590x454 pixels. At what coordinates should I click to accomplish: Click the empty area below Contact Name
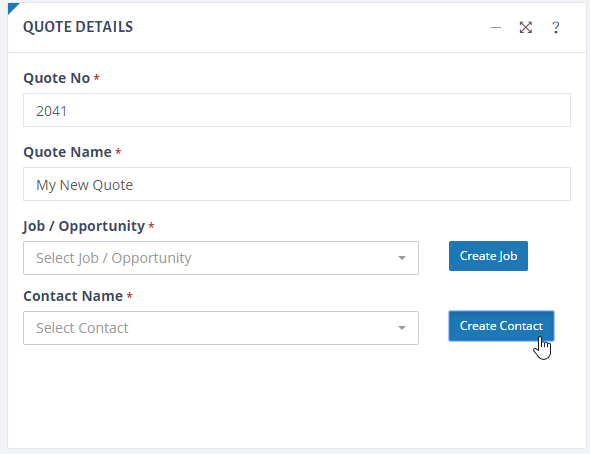[297, 395]
